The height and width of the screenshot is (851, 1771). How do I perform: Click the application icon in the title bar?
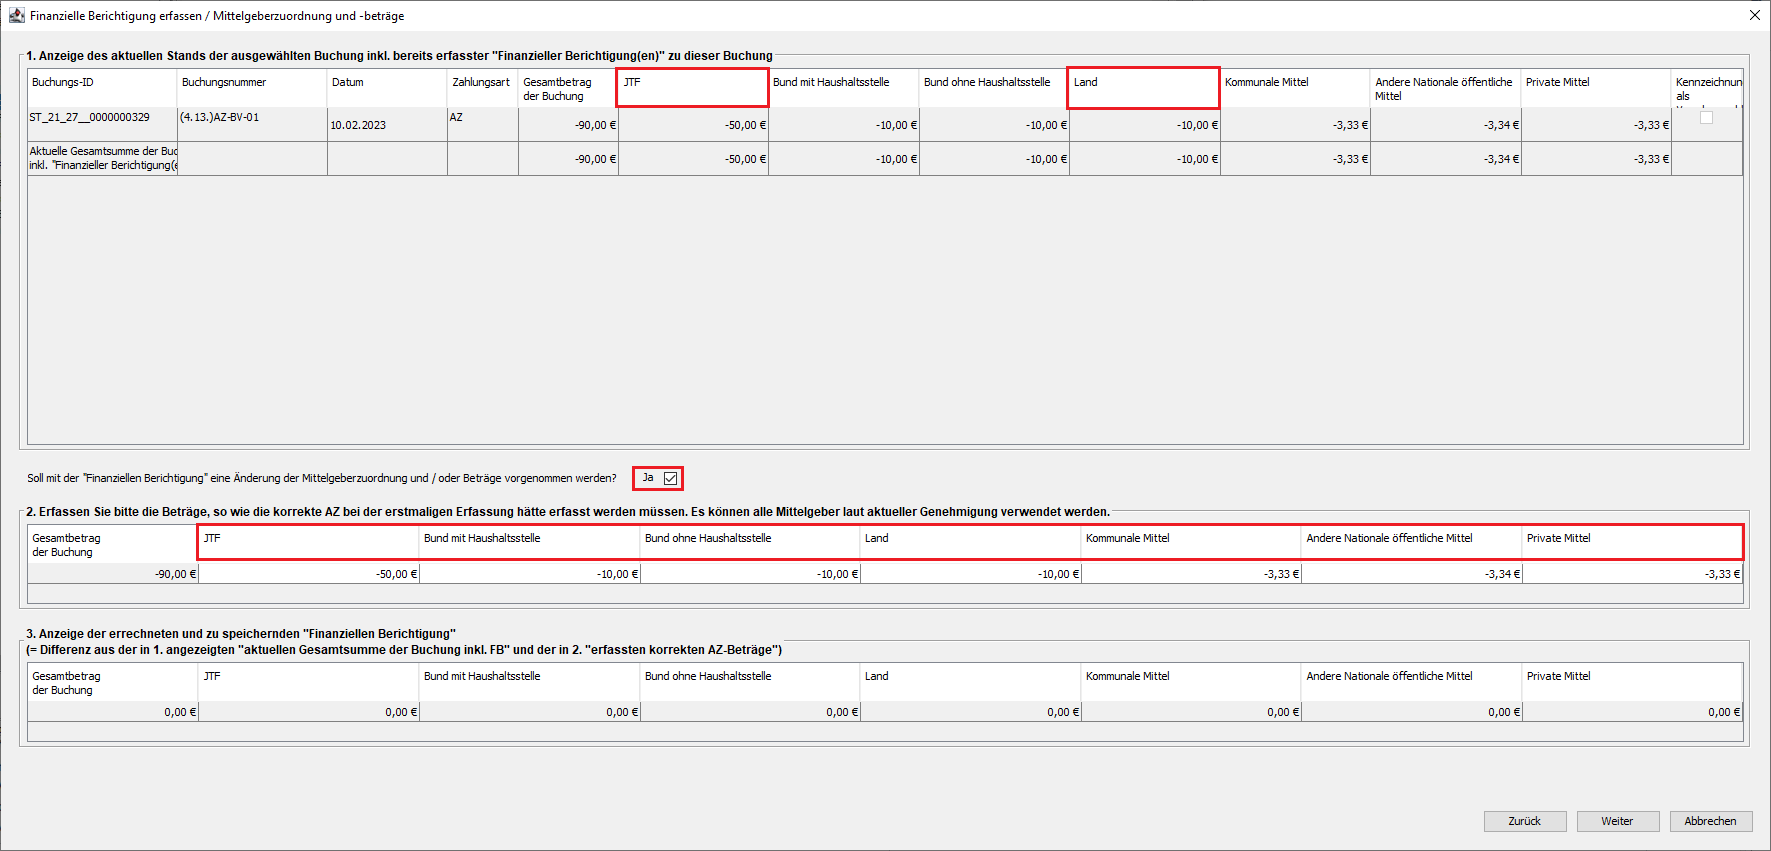point(16,16)
